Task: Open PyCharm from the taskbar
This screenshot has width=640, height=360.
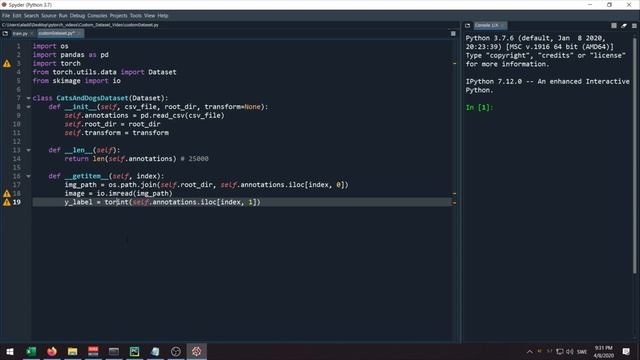Action: pos(135,351)
